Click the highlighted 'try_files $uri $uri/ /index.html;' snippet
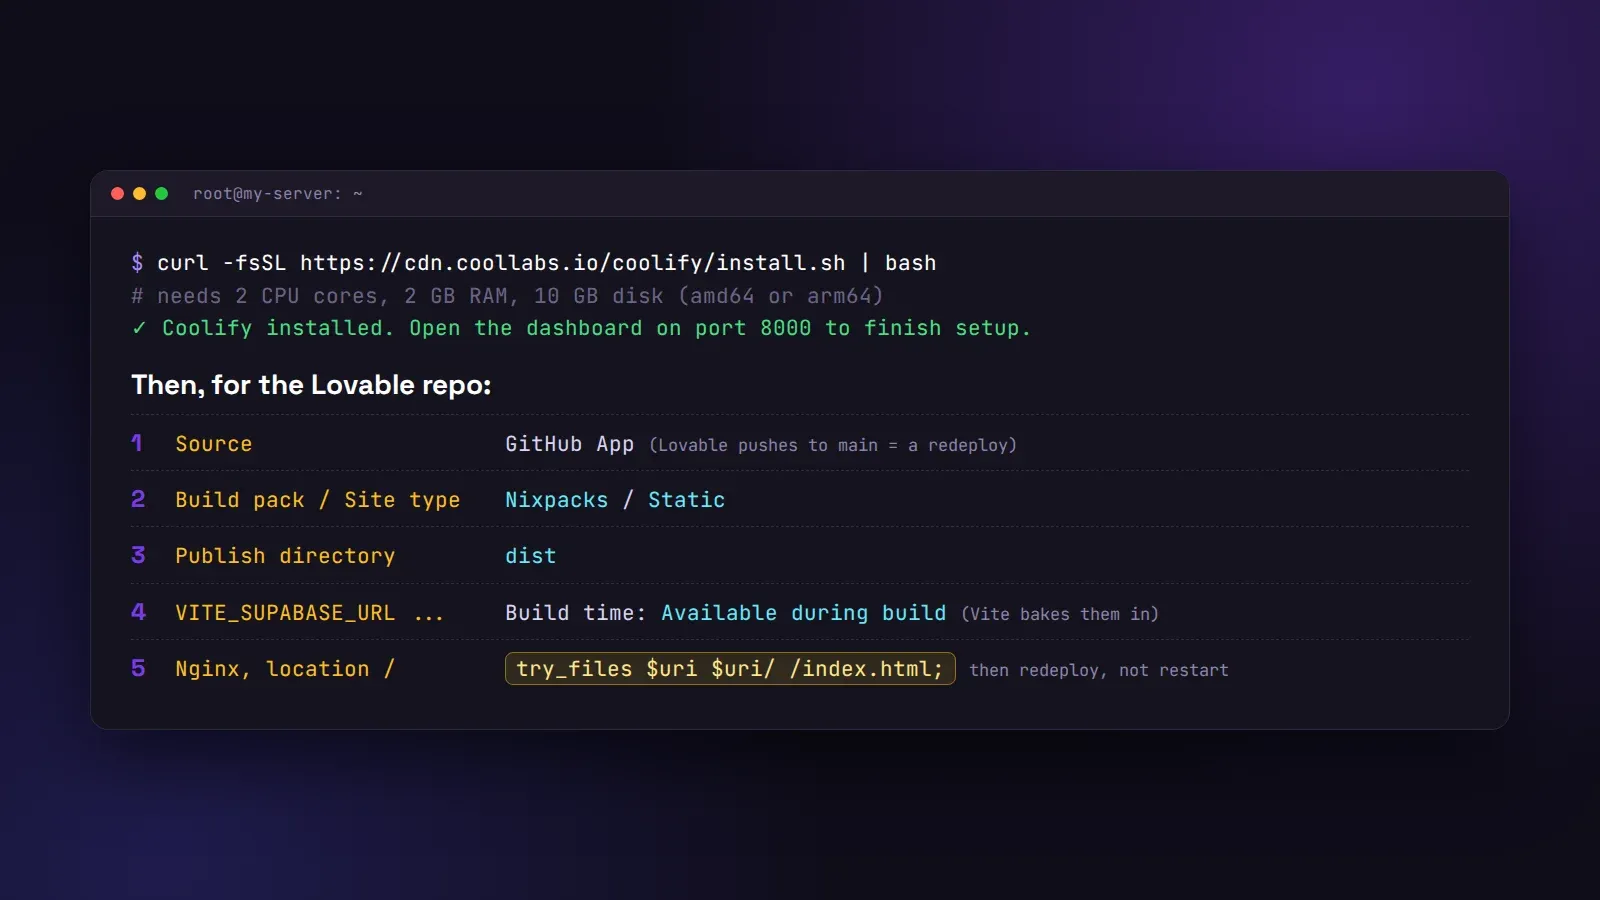Image resolution: width=1600 pixels, height=900 pixels. pos(730,669)
